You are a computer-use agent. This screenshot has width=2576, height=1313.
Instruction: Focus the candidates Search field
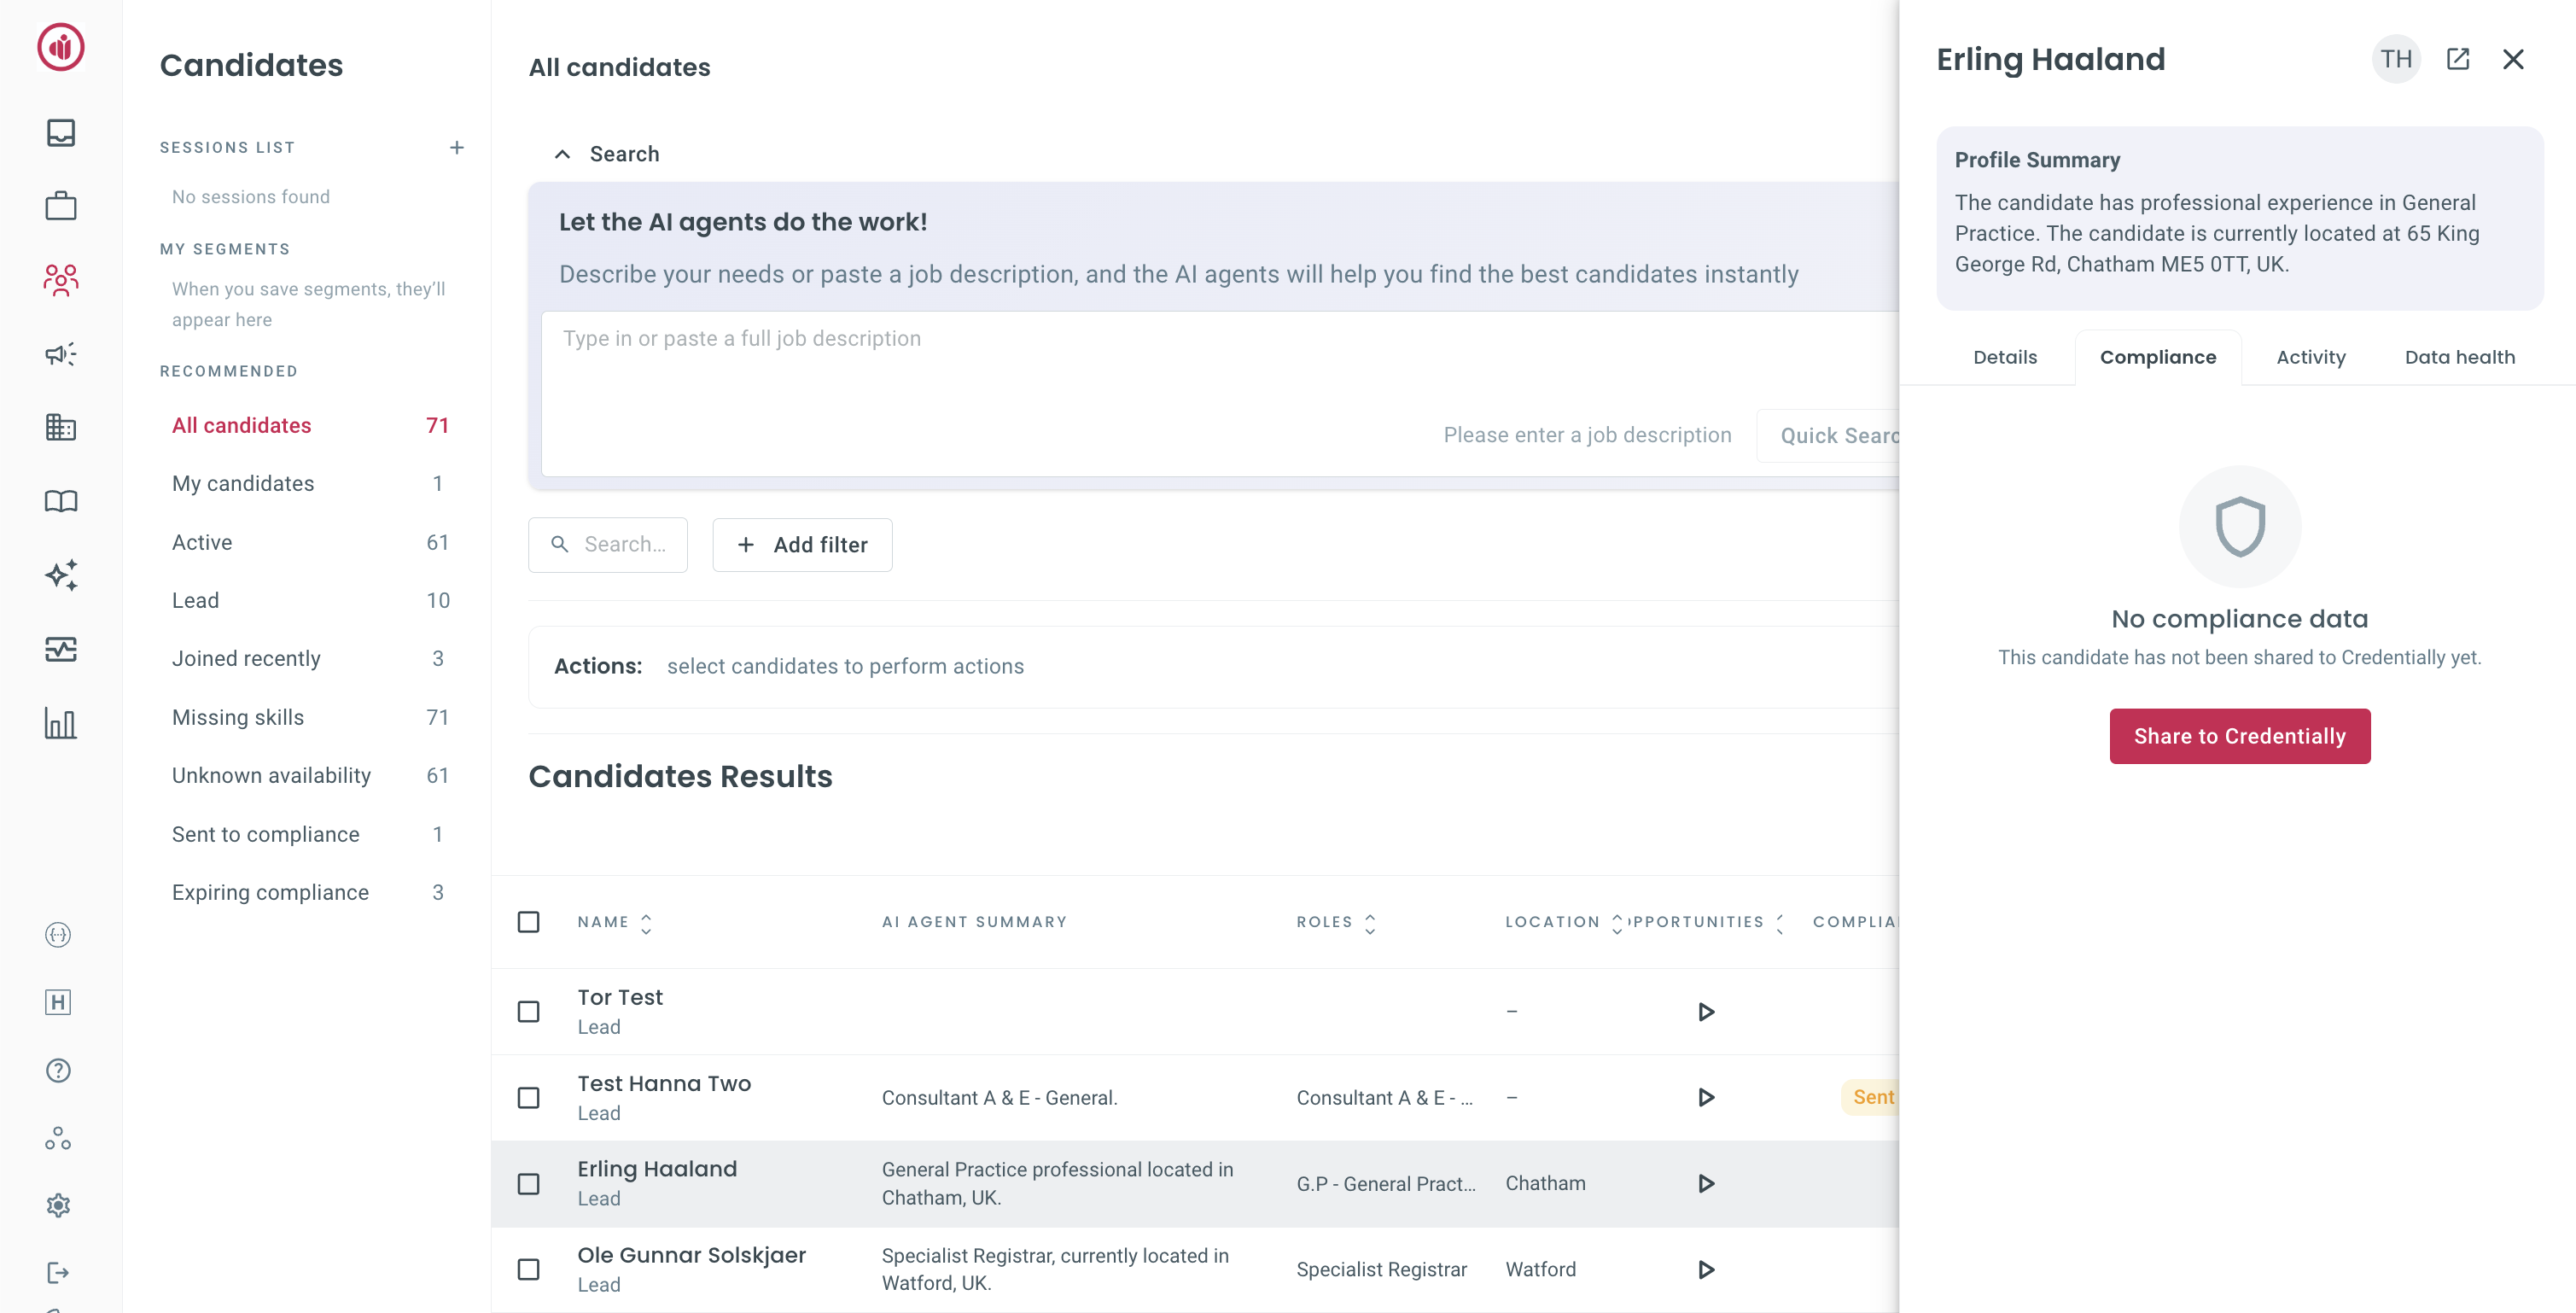pyautogui.click(x=607, y=545)
